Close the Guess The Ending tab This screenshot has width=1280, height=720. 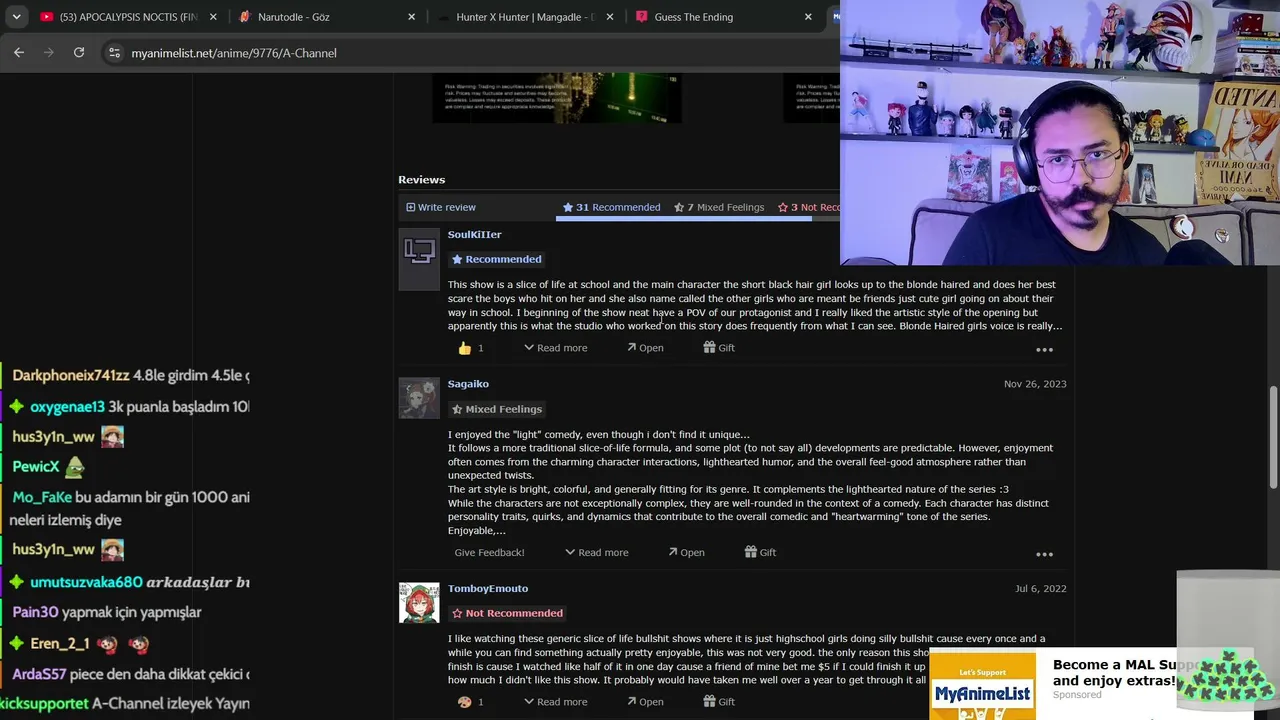coord(808,17)
